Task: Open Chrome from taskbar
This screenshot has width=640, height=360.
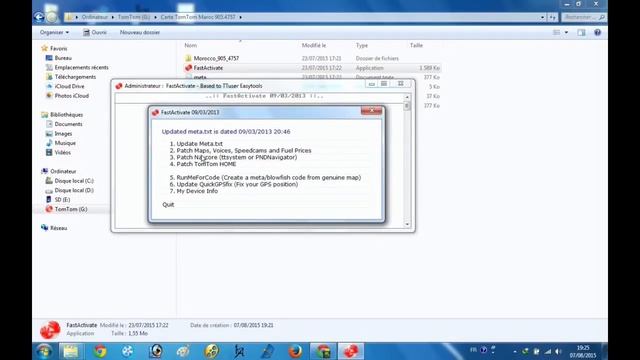Action: 100,351
